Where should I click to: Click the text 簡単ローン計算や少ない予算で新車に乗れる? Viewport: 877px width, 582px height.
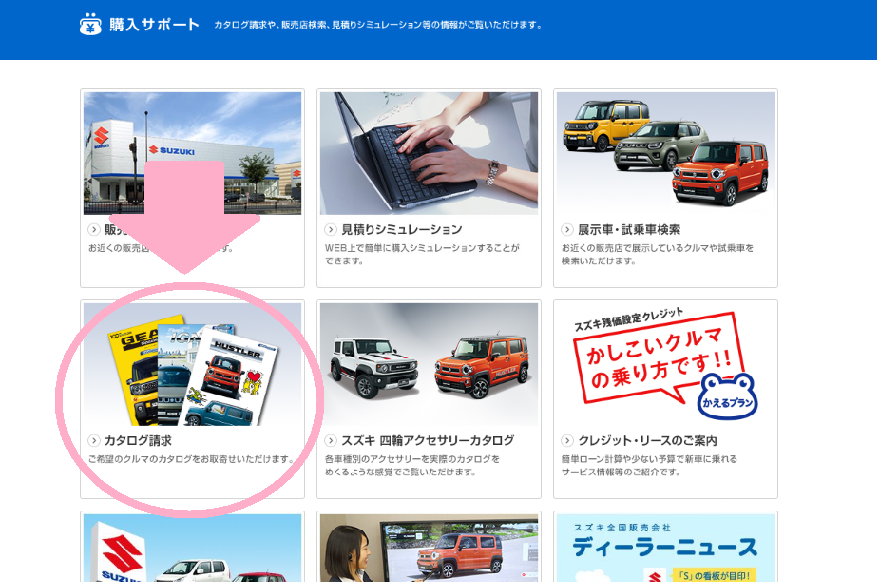(x=649, y=459)
